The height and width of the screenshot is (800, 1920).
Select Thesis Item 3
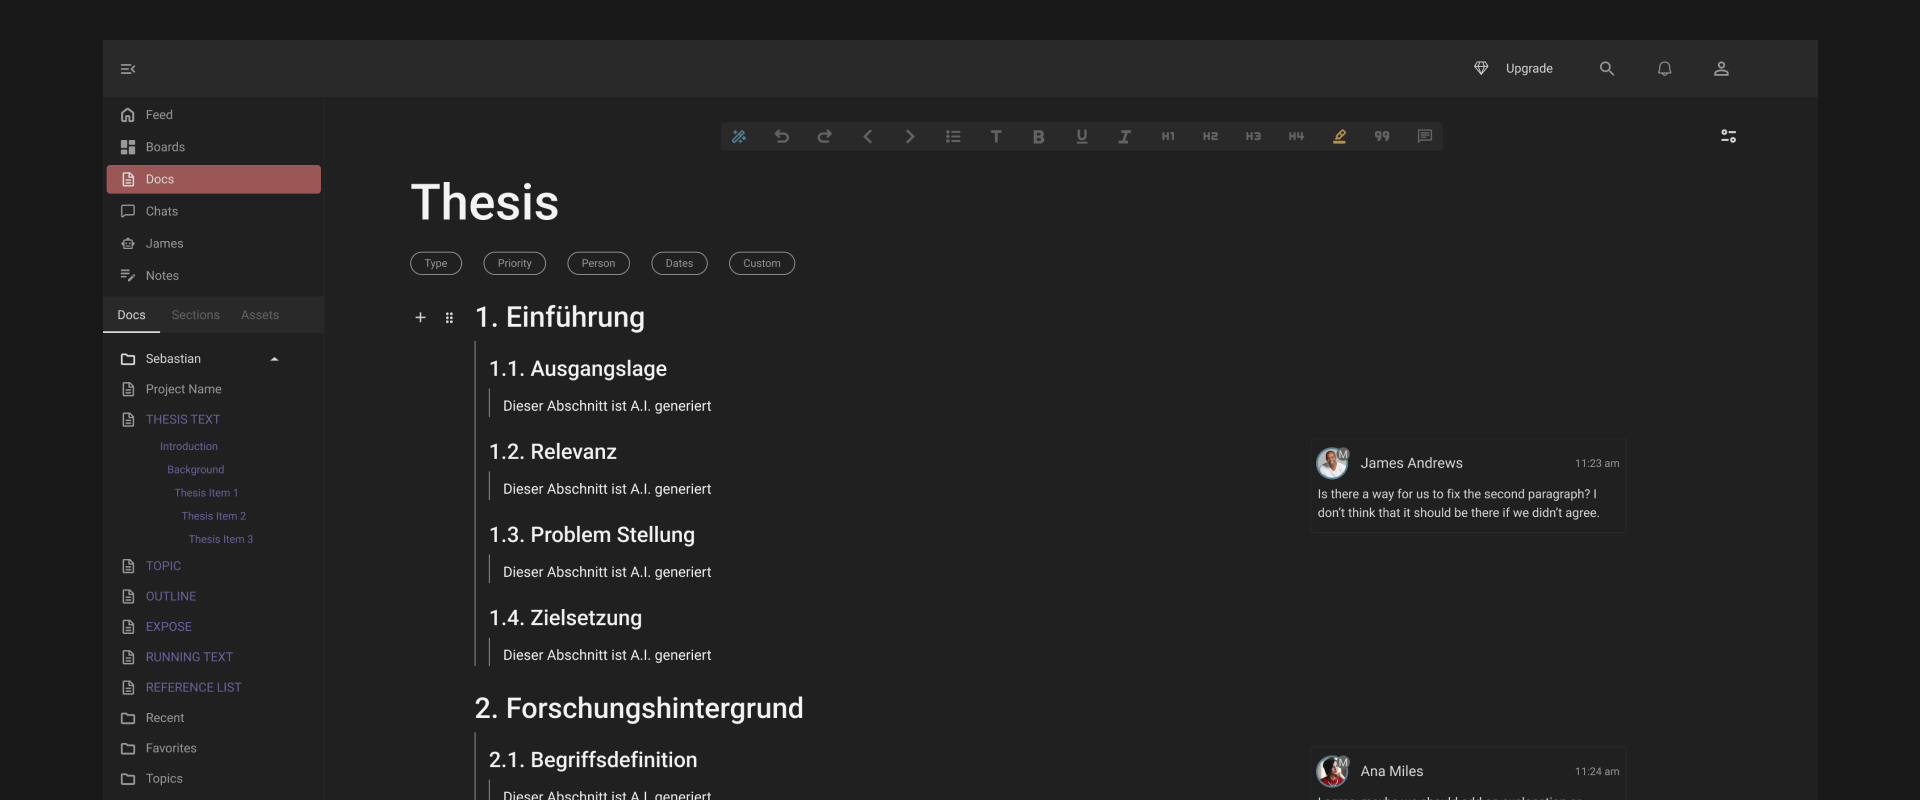coord(221,539)
